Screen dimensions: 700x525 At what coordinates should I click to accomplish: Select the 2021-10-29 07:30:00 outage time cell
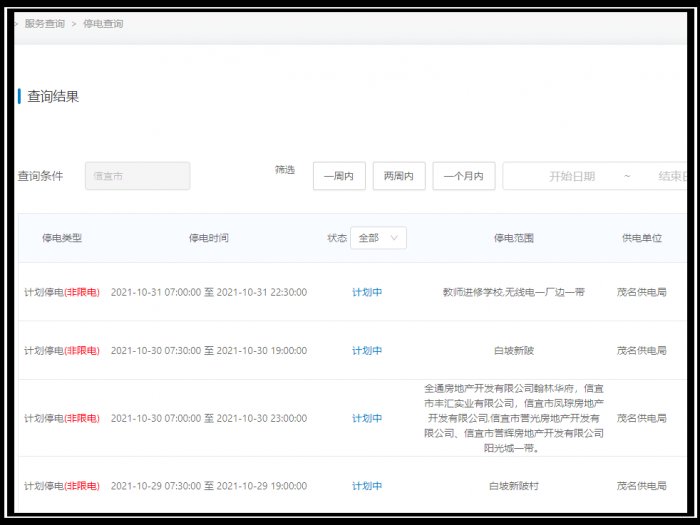(x=209, y=486)
